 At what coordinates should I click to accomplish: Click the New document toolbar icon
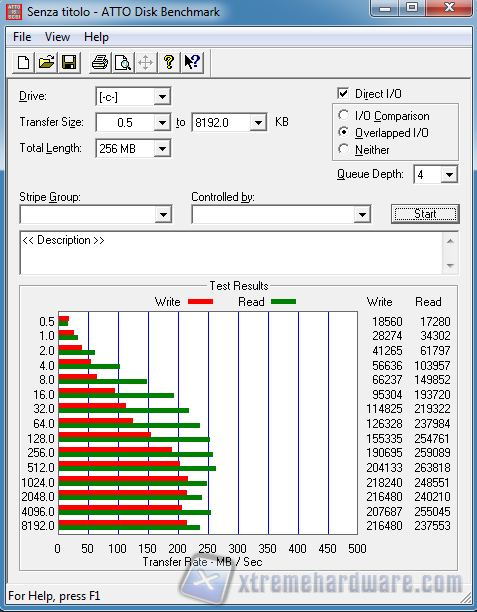click(23, 62)
